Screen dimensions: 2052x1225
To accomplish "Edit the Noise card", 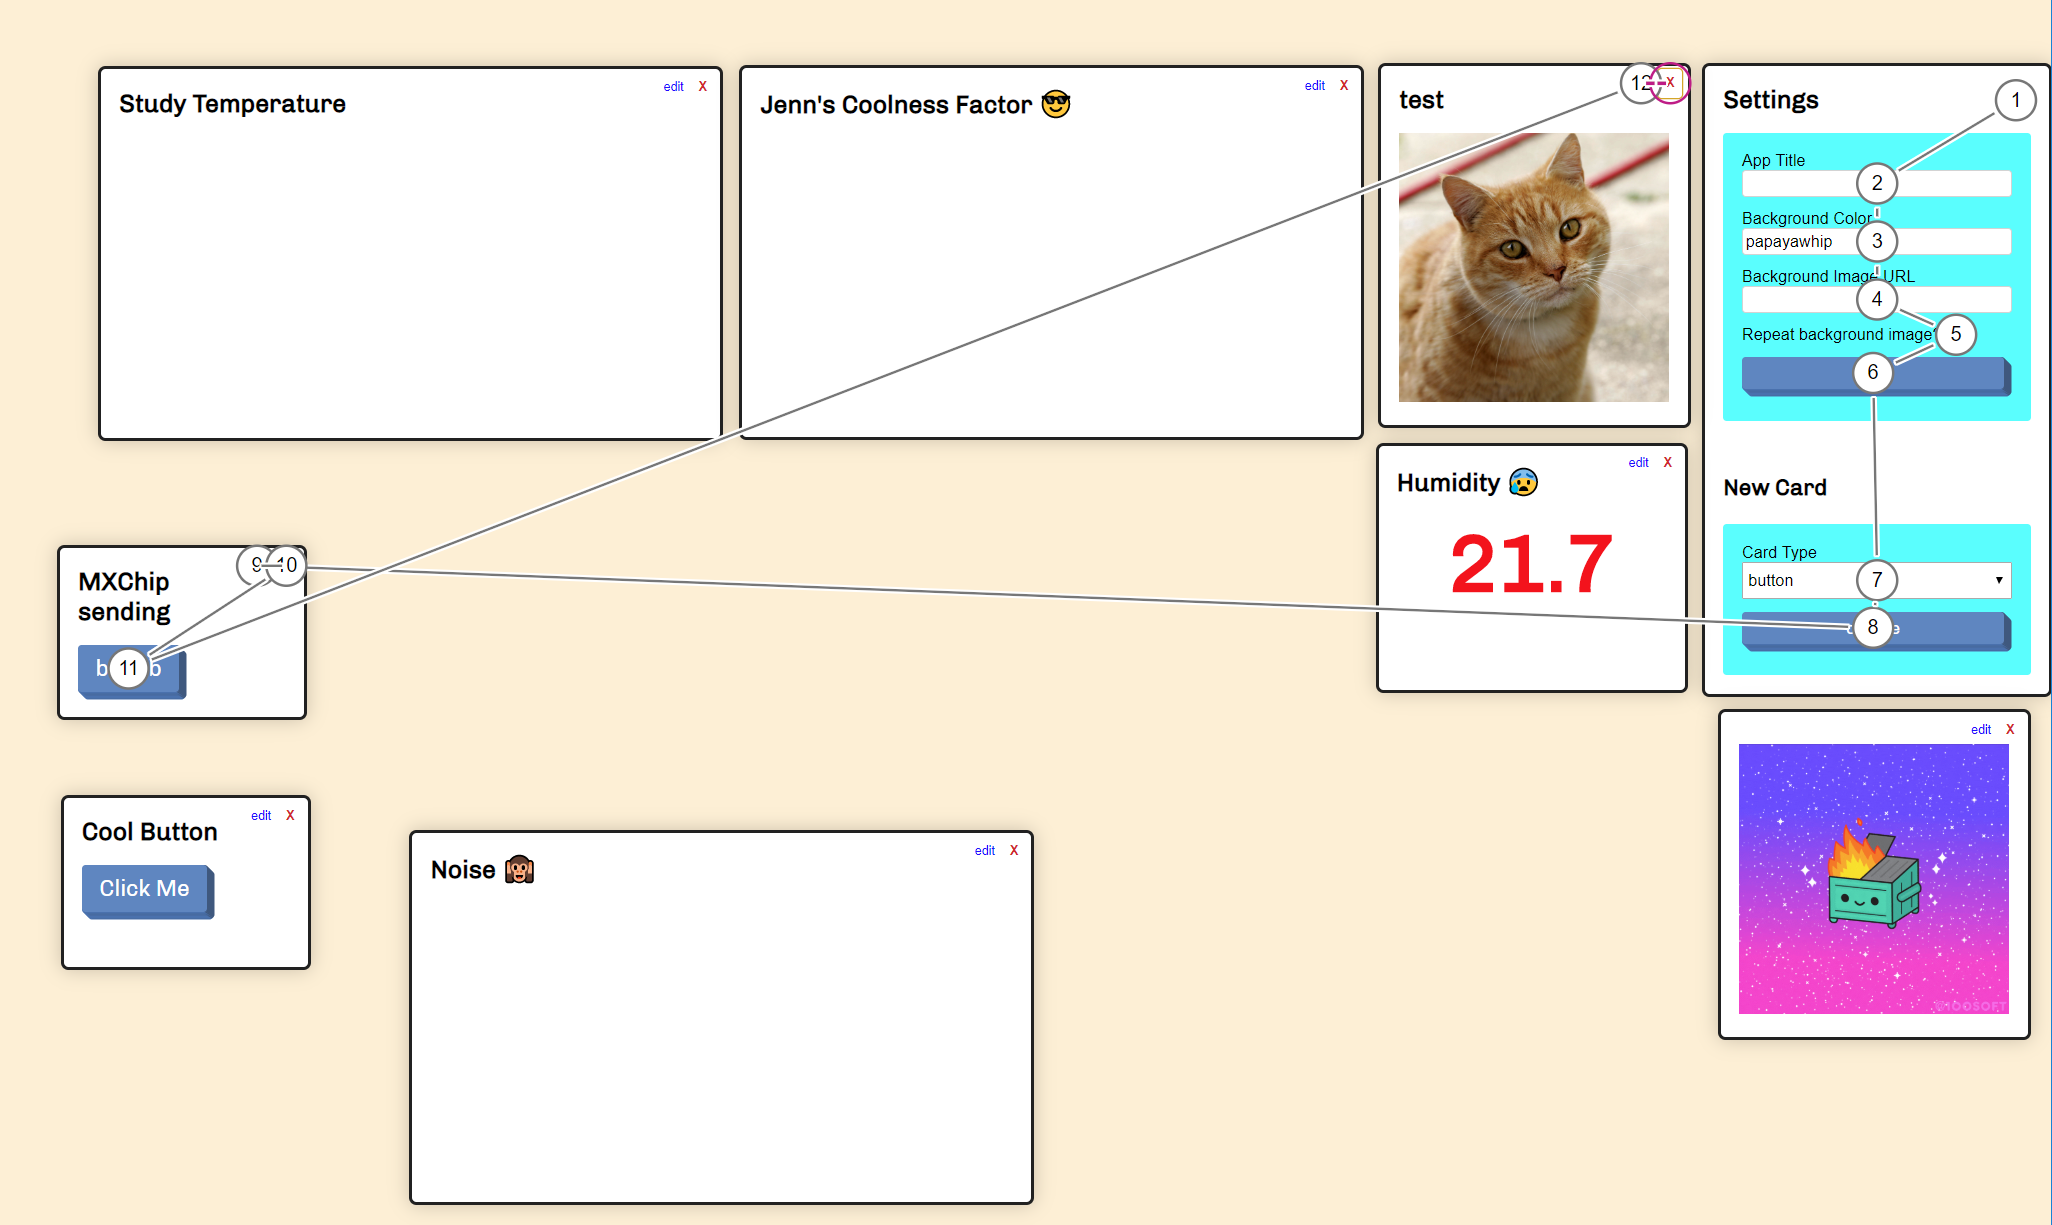I will click(984, 850).
